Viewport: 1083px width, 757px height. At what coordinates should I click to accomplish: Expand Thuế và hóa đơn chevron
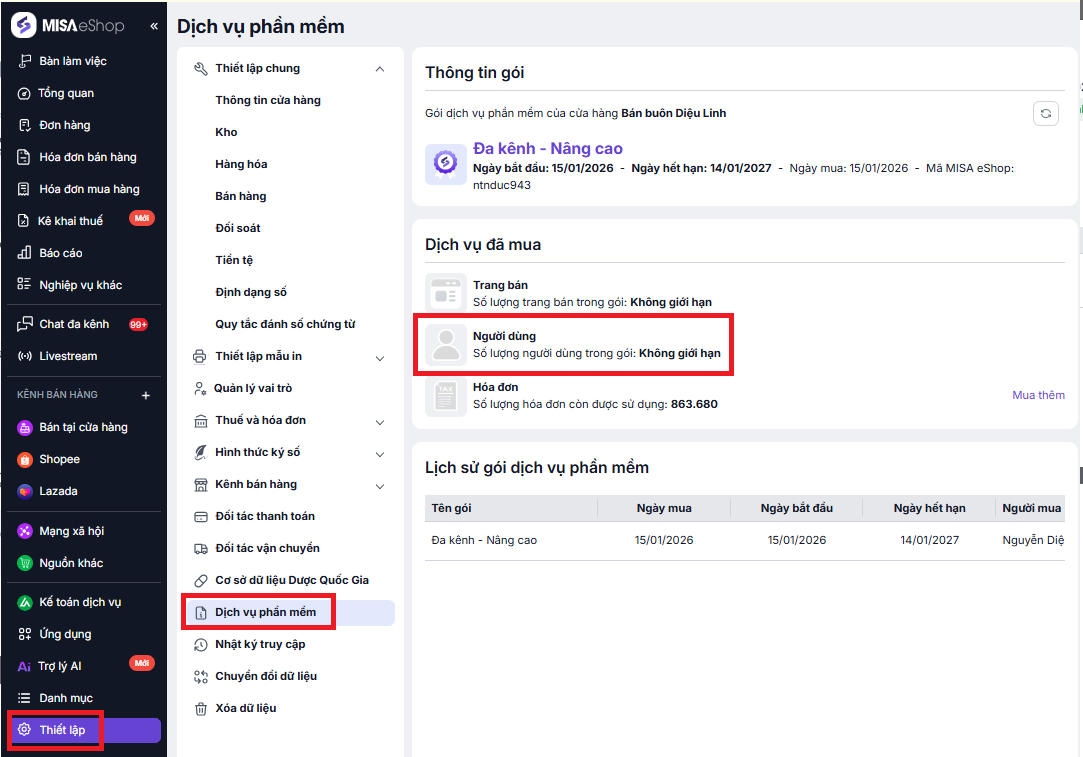380,422
